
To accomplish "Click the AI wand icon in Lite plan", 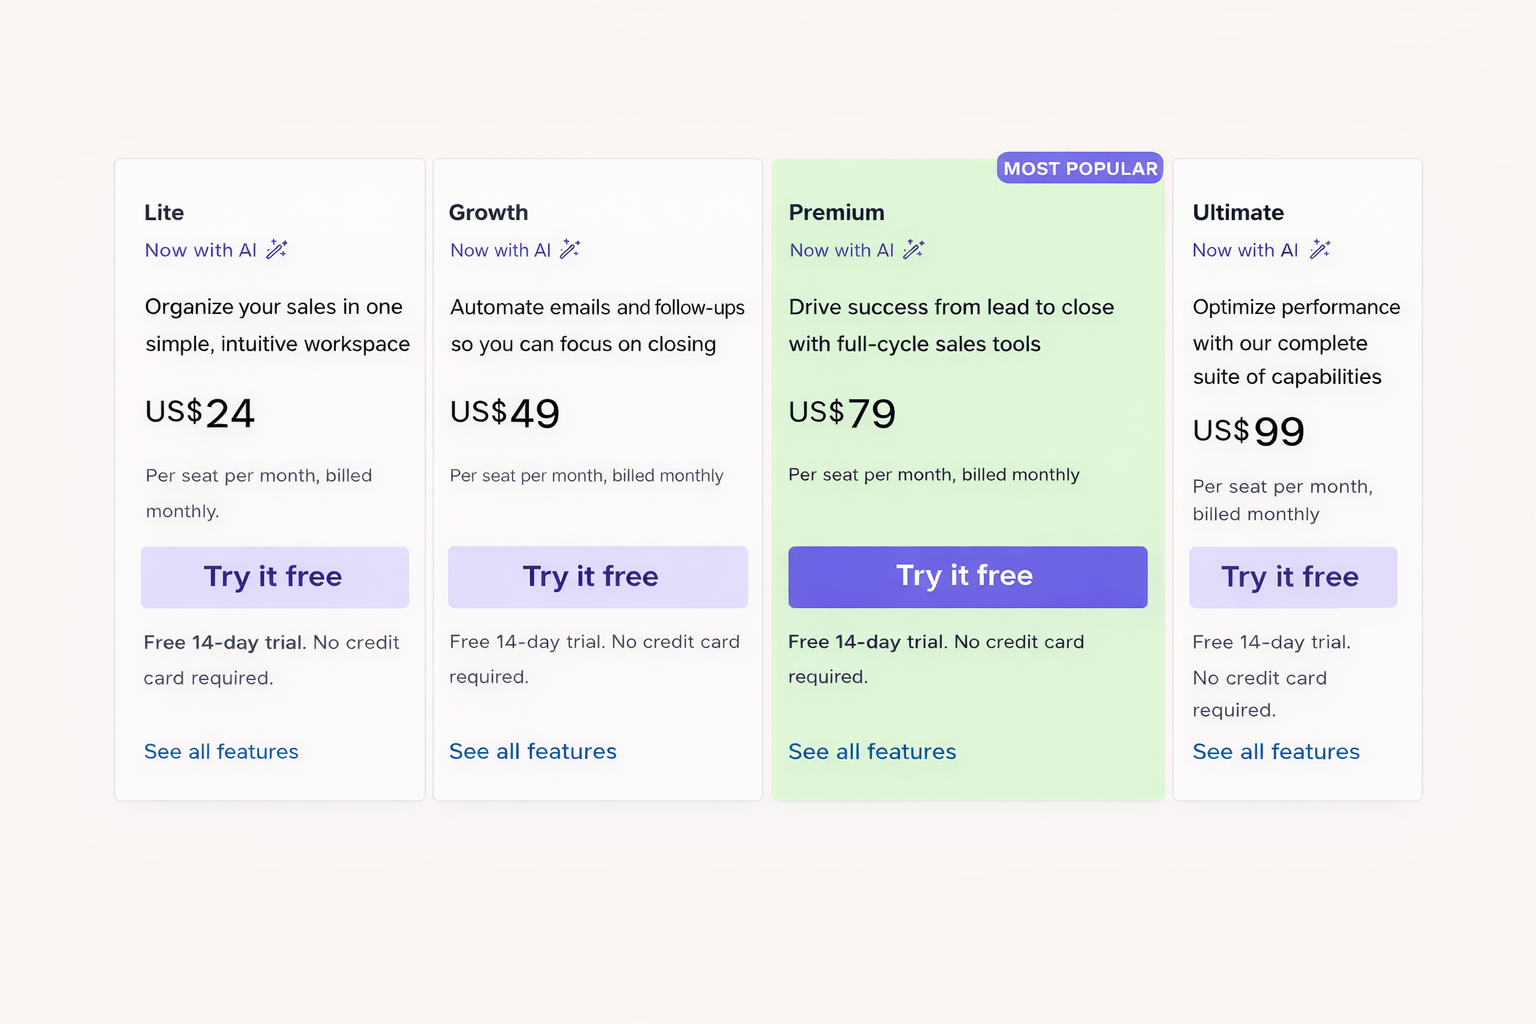I will pyautogui.click(x=277, y=249).
